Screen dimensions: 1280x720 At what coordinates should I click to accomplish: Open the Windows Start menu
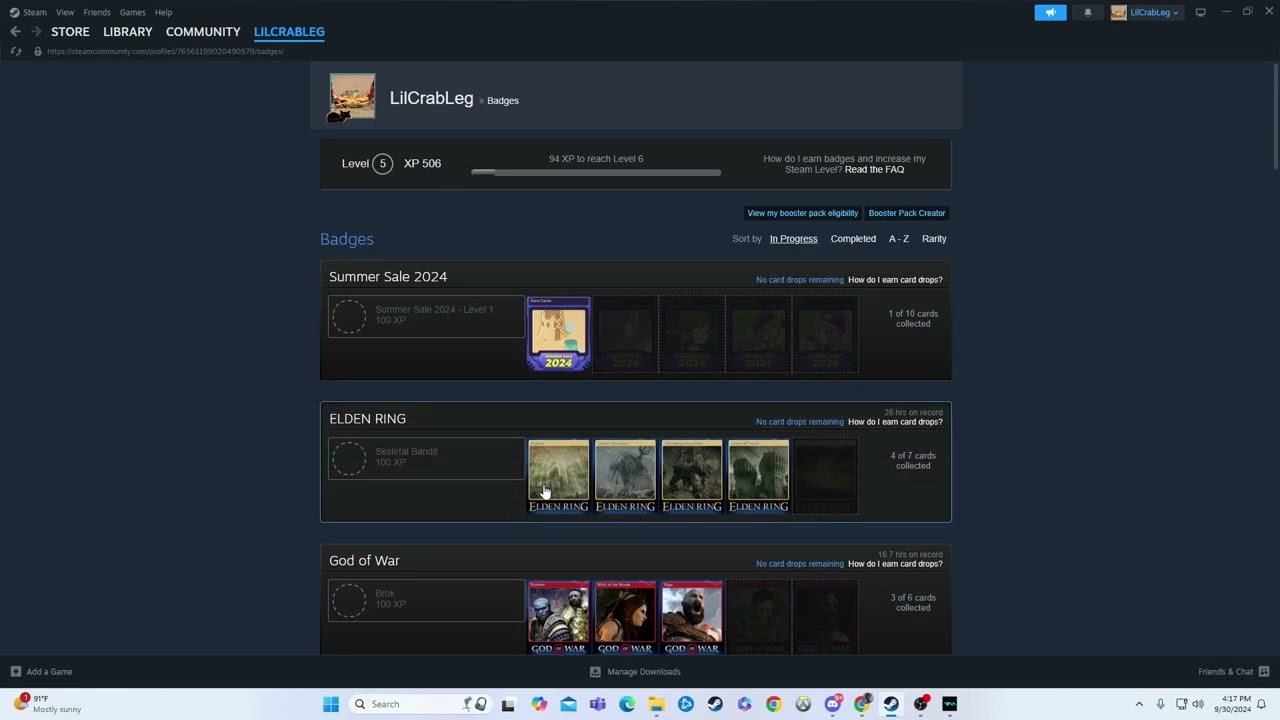pos(331,704)
